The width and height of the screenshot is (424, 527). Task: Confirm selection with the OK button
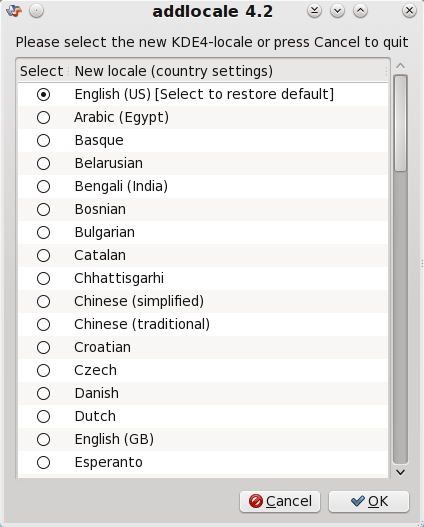tap(369, 501)
